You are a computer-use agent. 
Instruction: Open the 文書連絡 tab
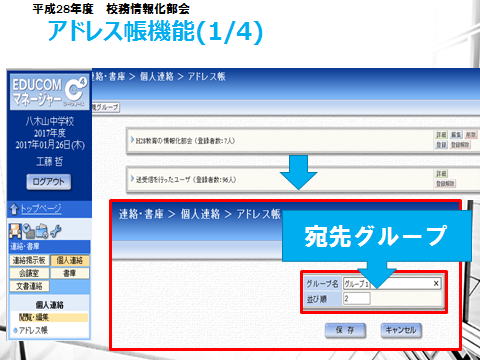(29, 286)
